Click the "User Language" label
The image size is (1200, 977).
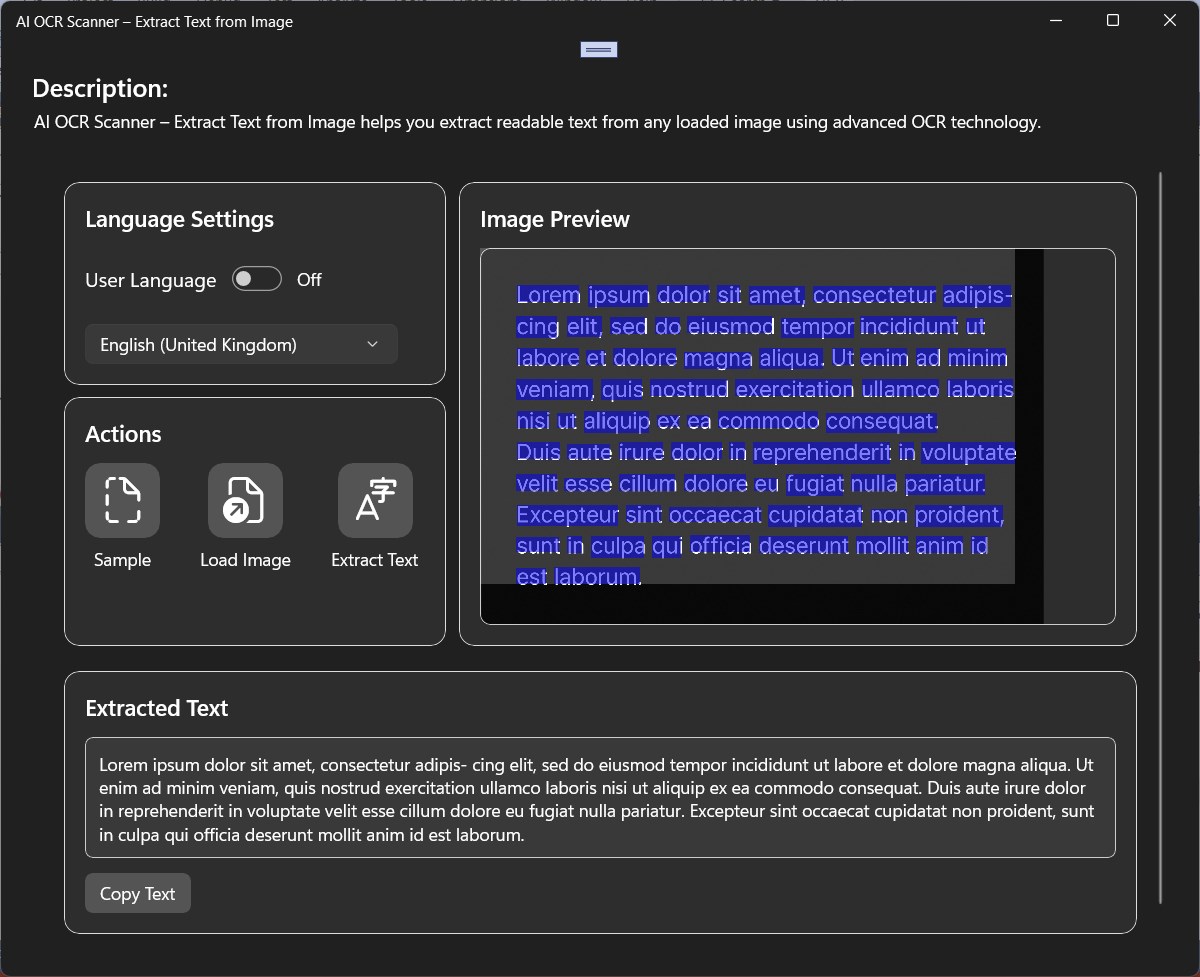150,281
